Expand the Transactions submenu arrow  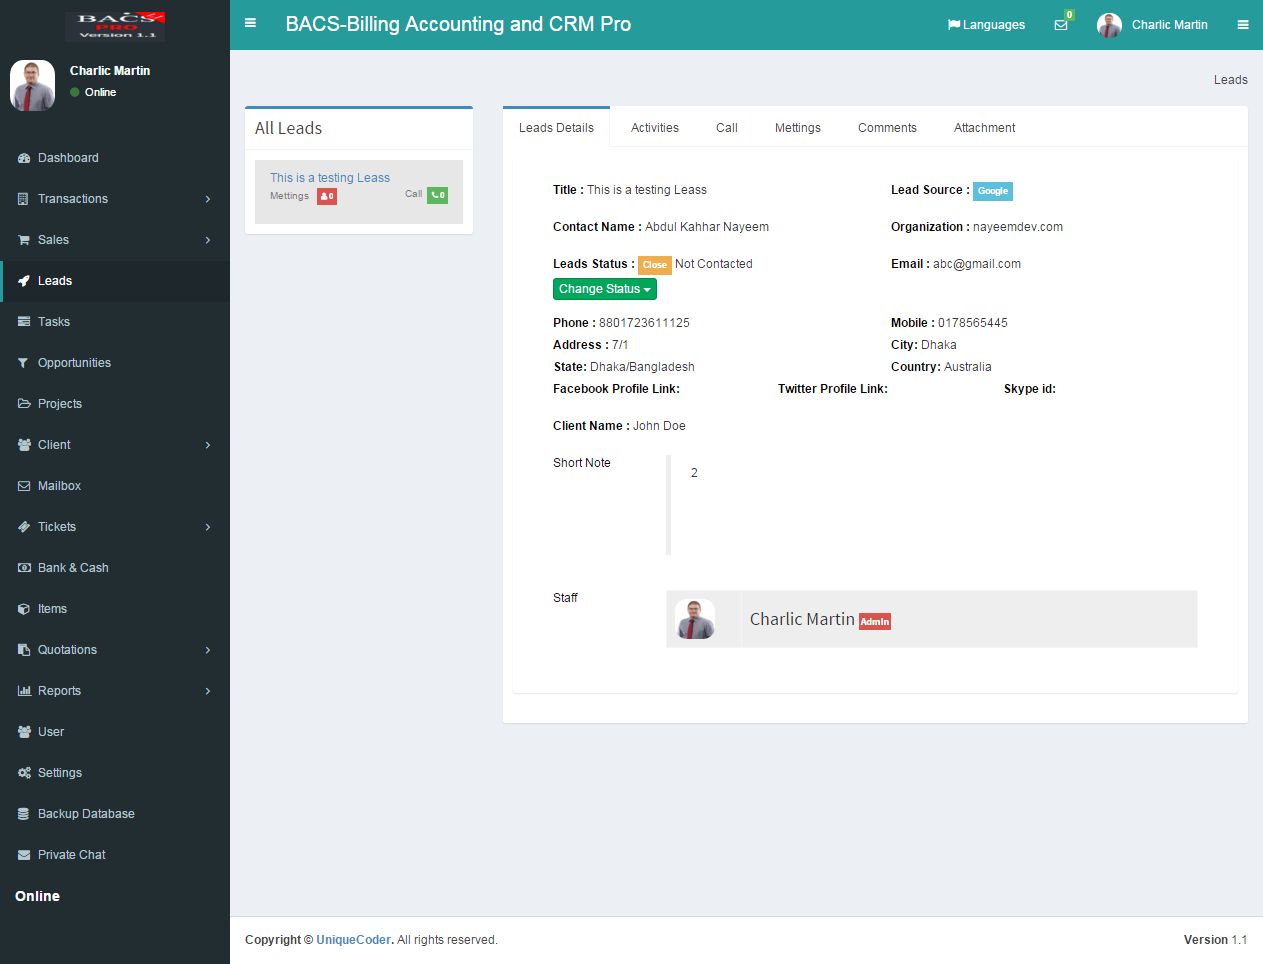(x=208, y=199)
